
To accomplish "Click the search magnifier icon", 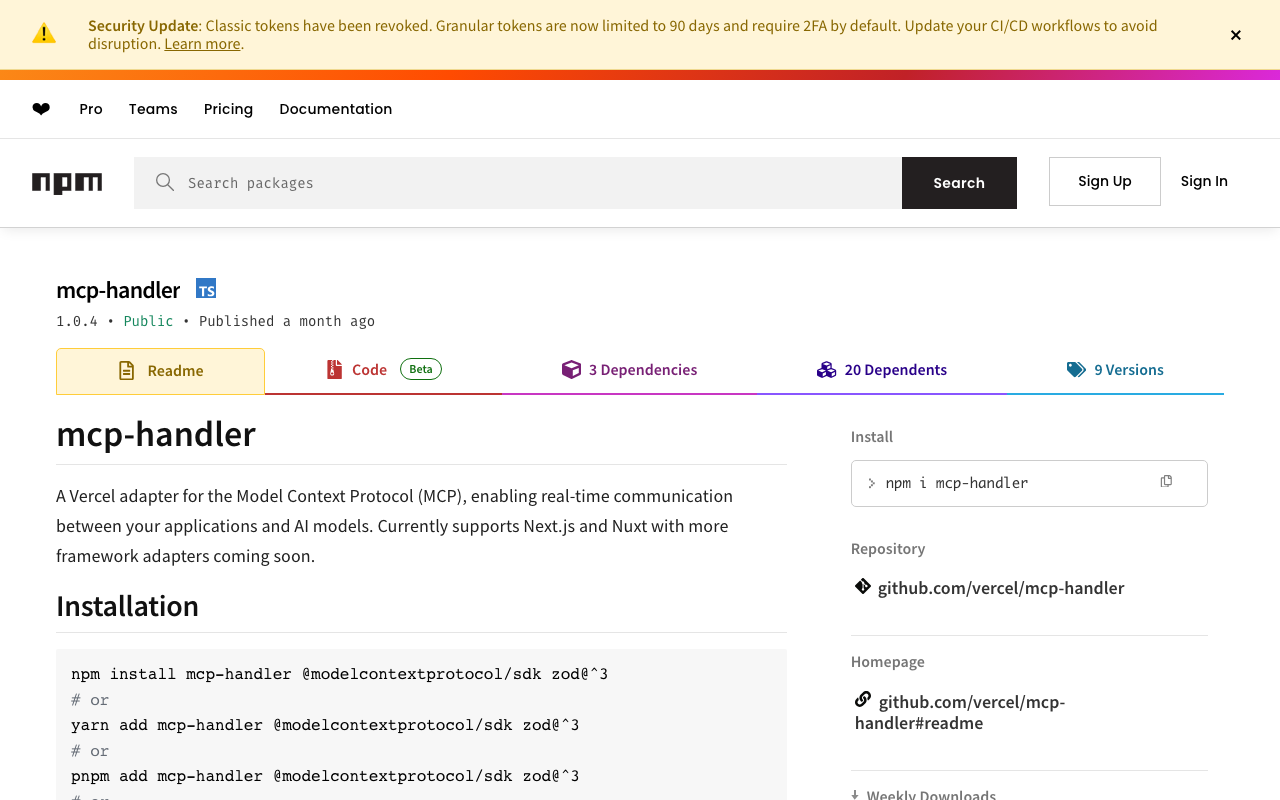I will (165, 182).
